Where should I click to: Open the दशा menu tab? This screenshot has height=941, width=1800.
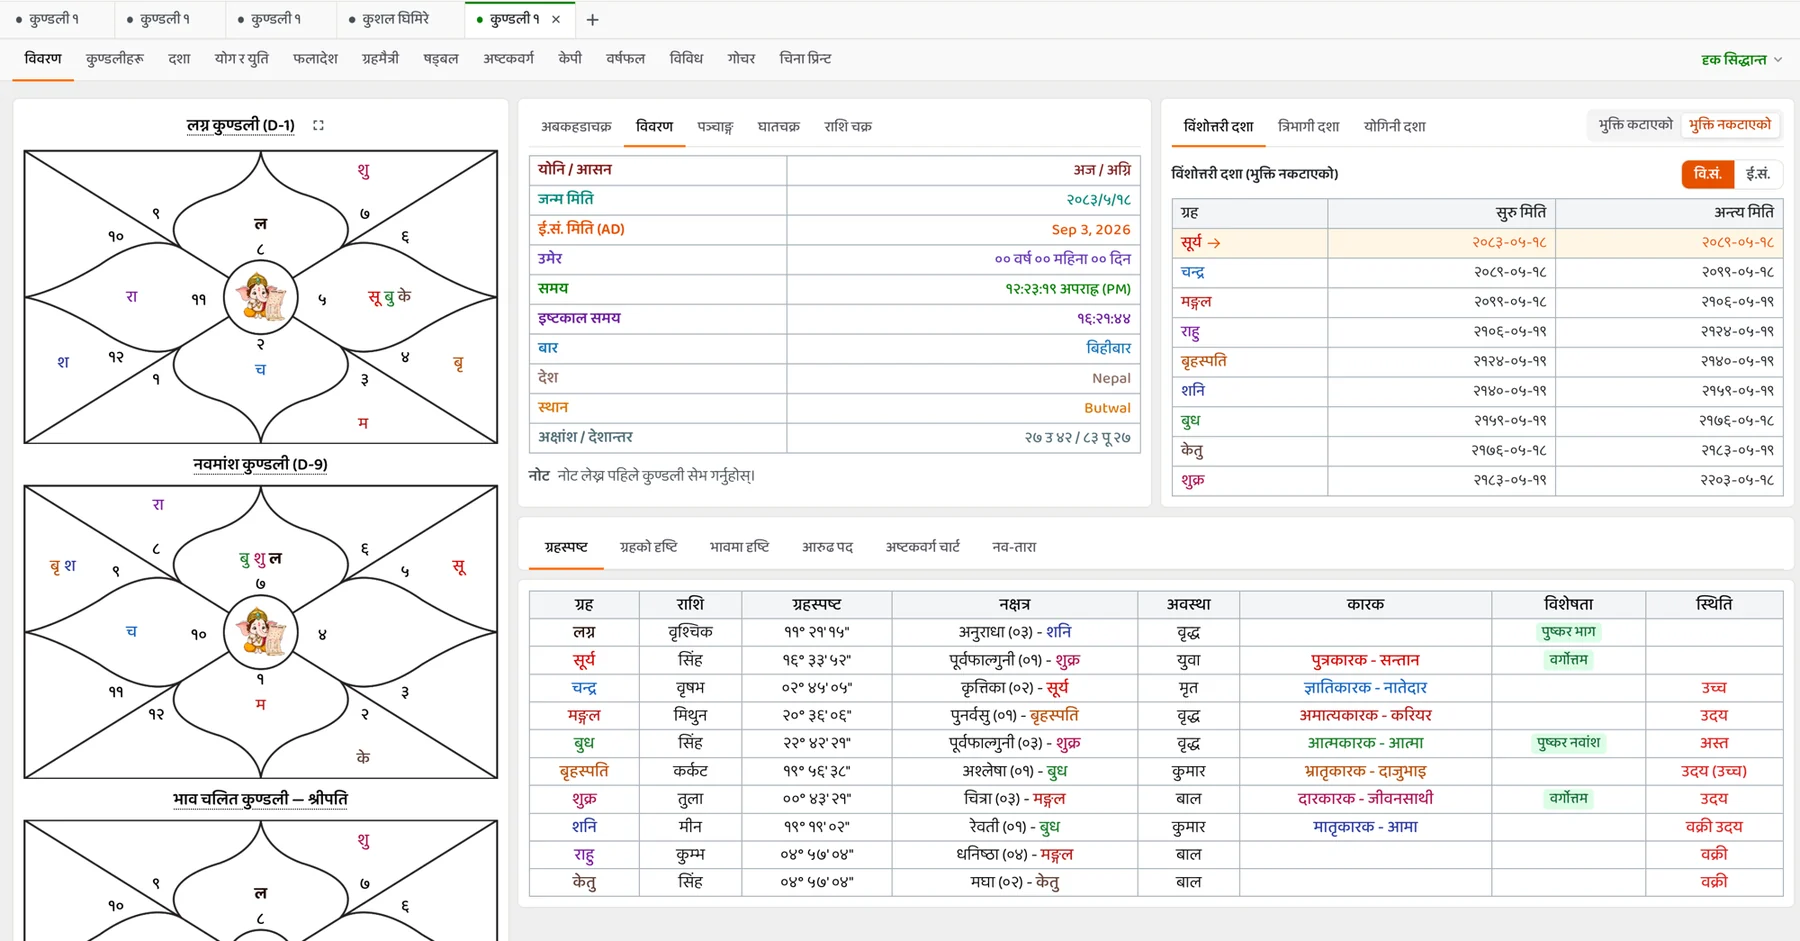pyautogui.click(x=179, y=59)
